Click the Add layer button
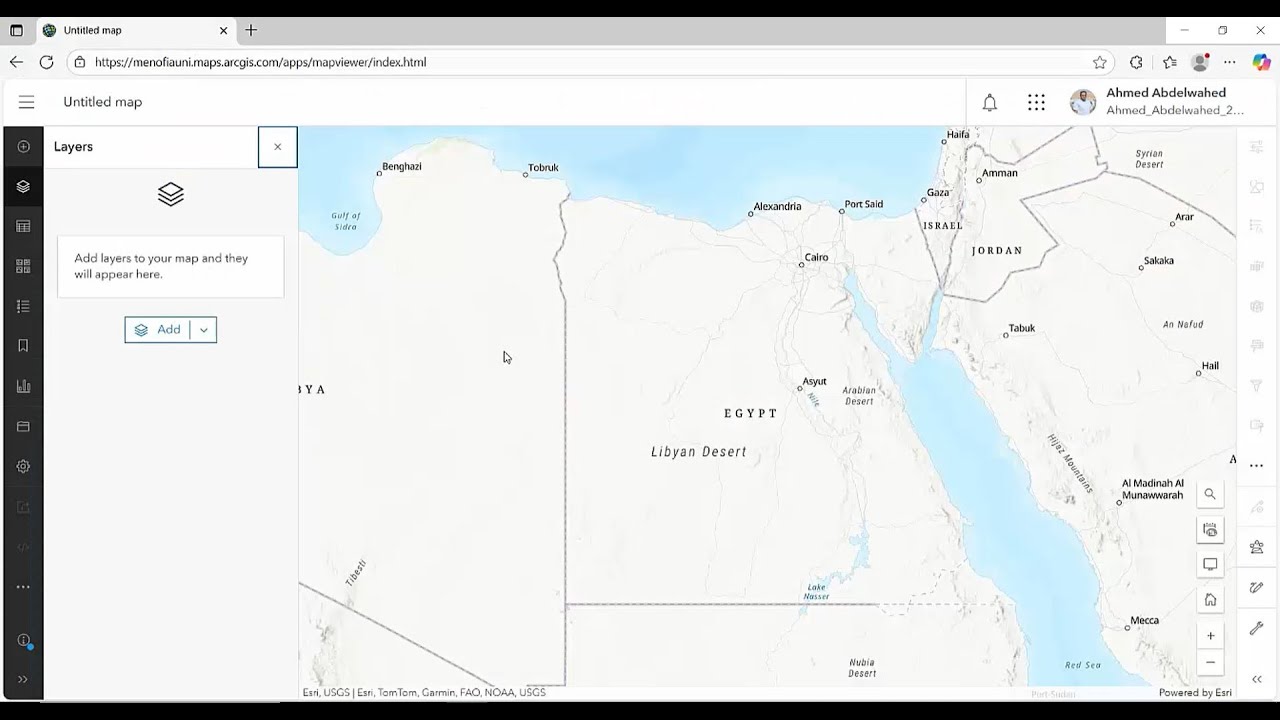 click(x=157, y=330)
